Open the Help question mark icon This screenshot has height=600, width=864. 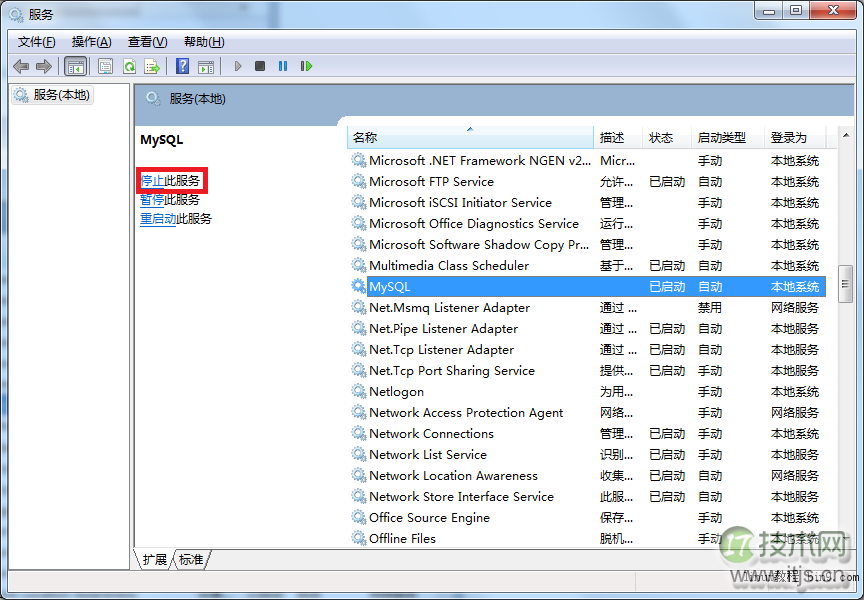182,67
